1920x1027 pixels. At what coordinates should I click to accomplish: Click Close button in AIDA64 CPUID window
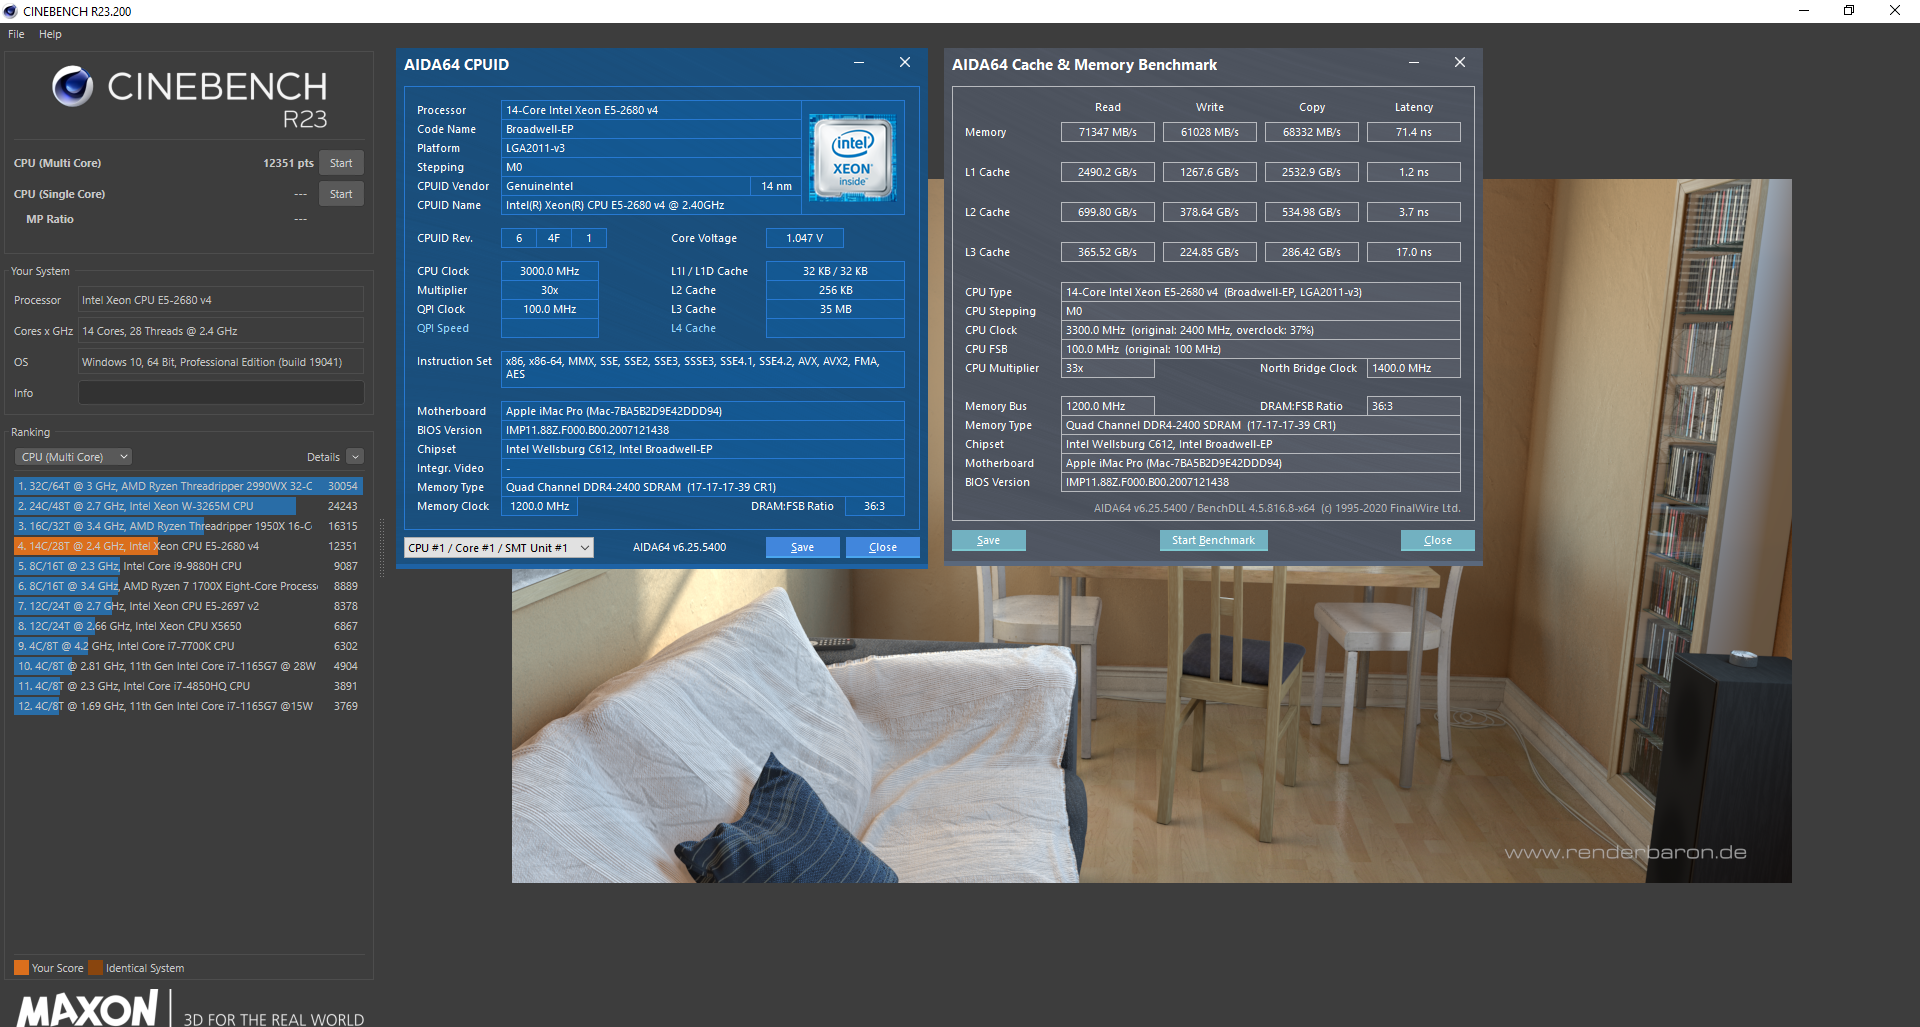883,548
